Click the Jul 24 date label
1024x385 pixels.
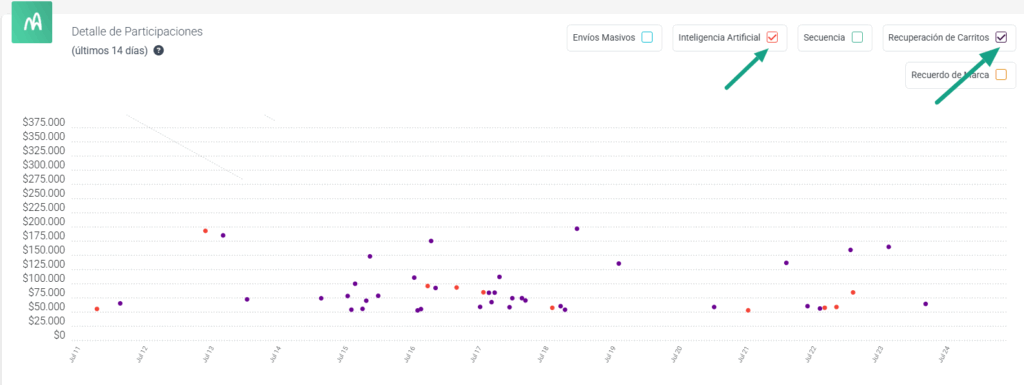944,355
